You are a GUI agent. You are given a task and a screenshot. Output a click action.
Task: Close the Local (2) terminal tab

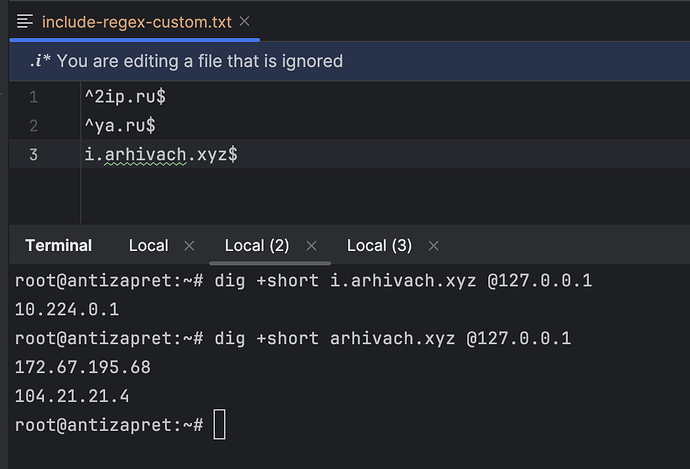[312, 245]
